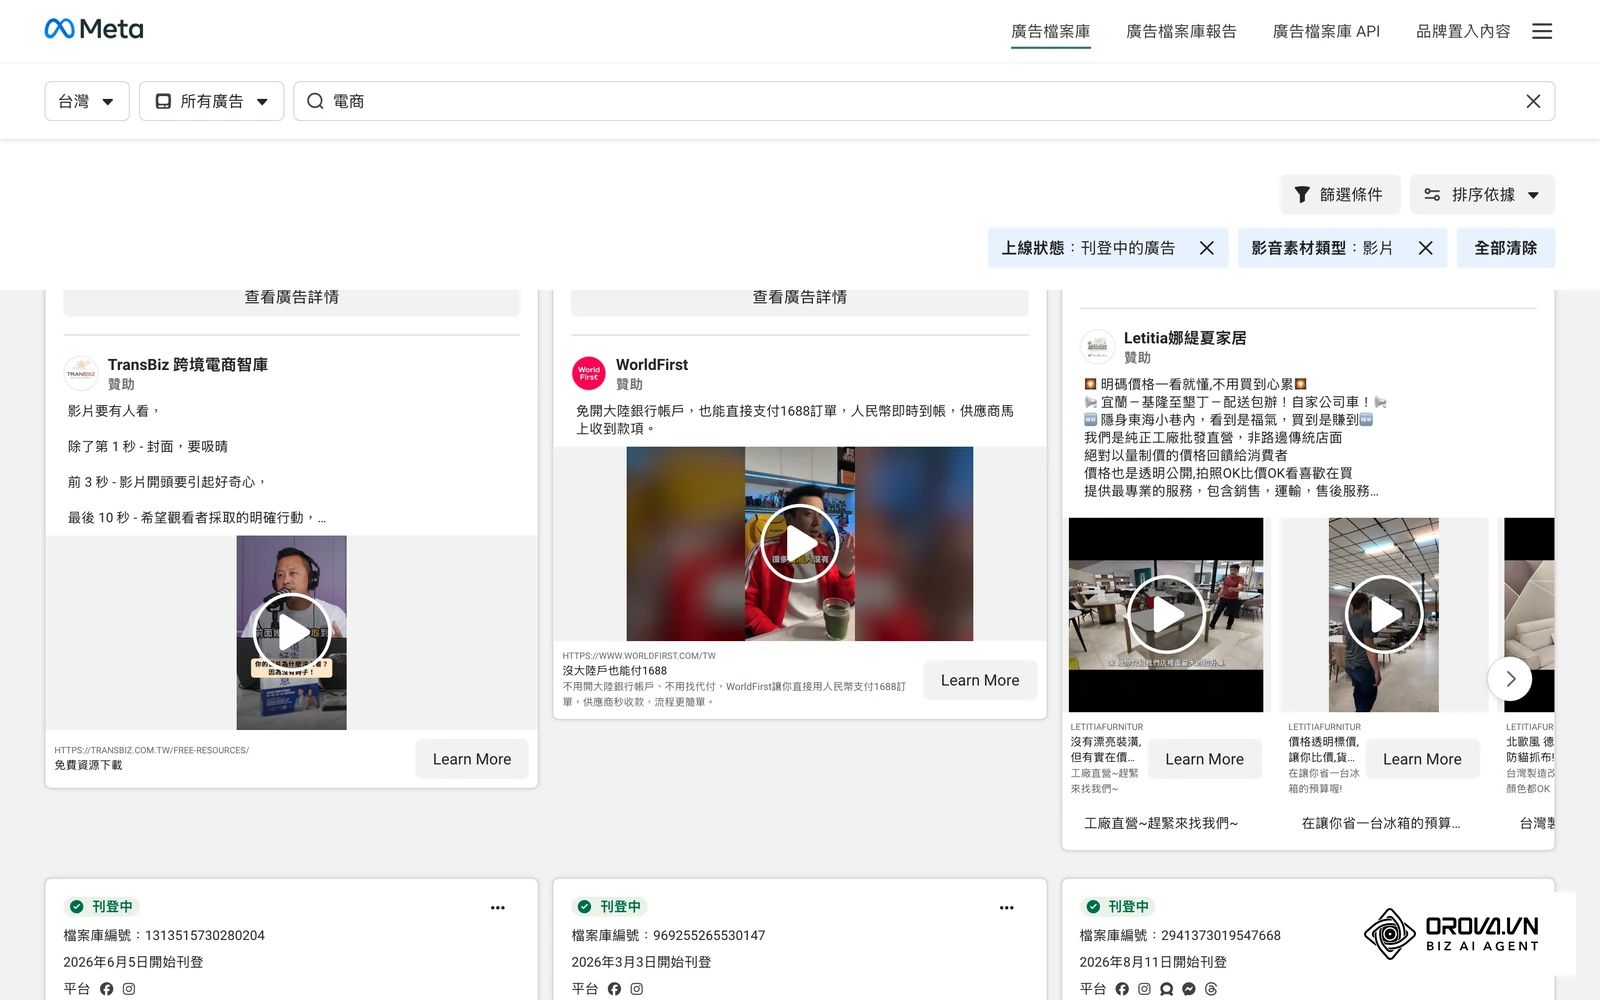The width and height of the screenshot is (1600, 1000).
Task: Play the WorldFirst video ad
Action: tap(800, 543)
